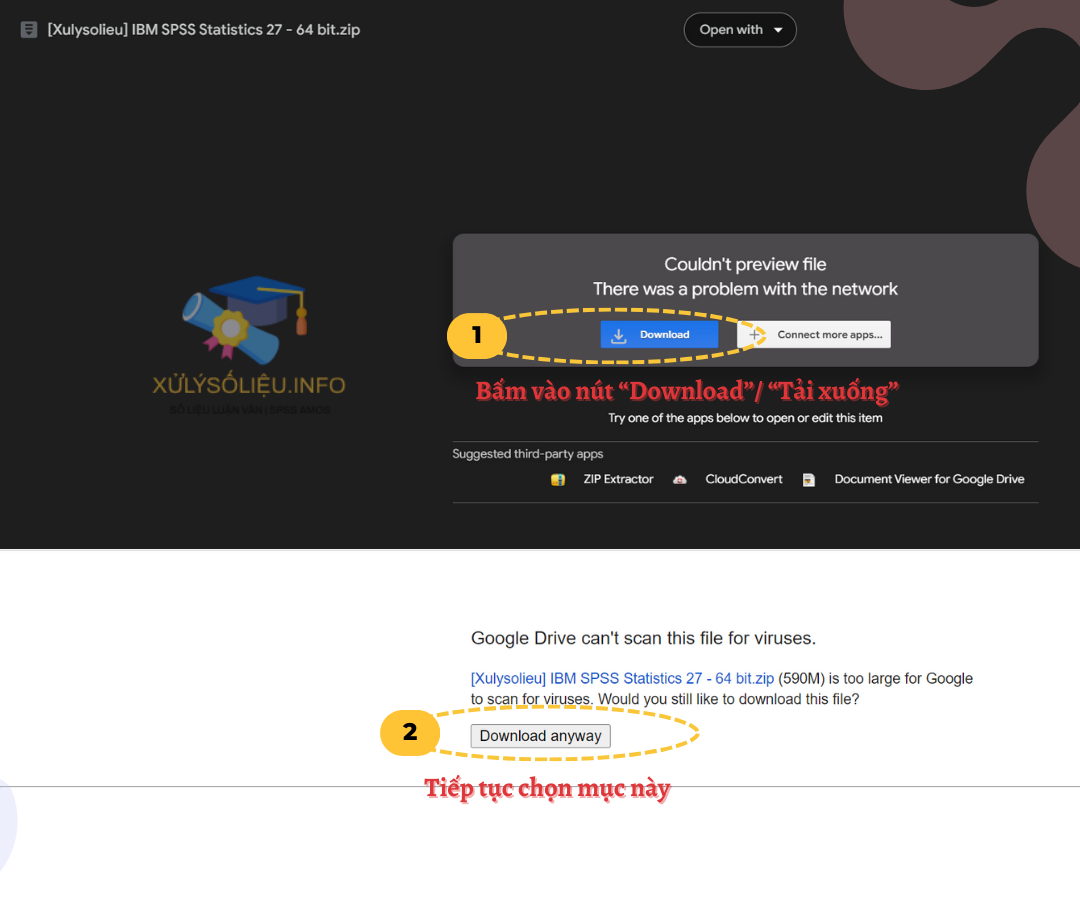Click the blue Download button
Viewport: 1080px width, 908px height.
pyautogui.click(x=659, y=335)
